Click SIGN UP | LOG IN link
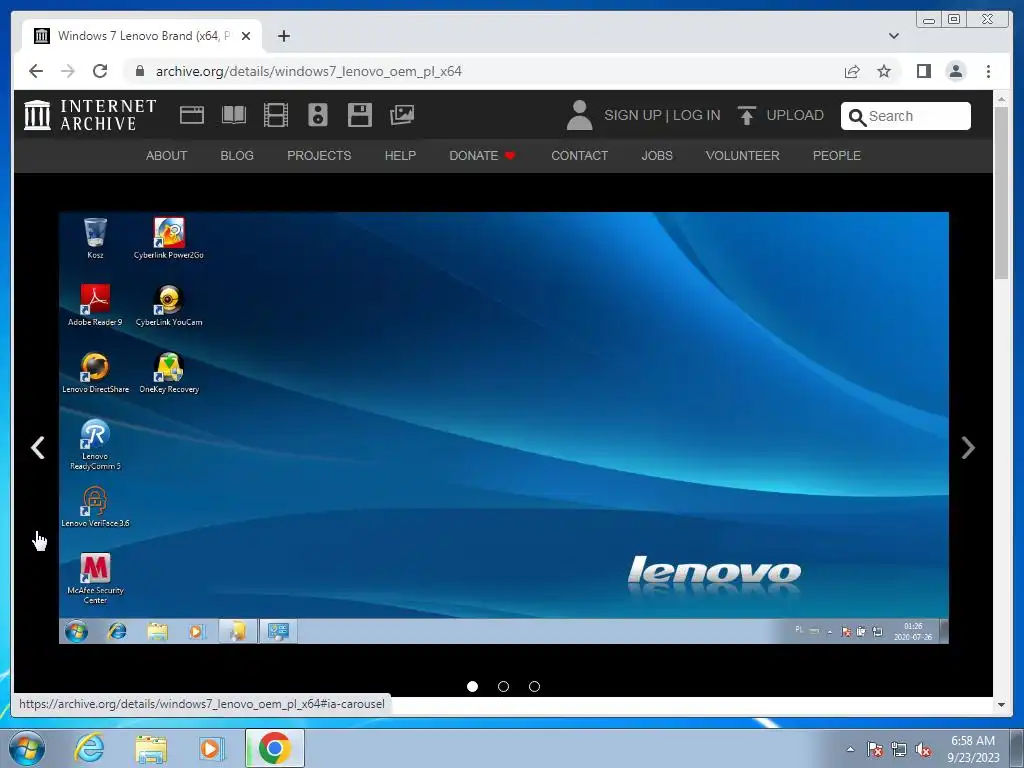This screenshot has width=1024, height=768. point(662,116)
